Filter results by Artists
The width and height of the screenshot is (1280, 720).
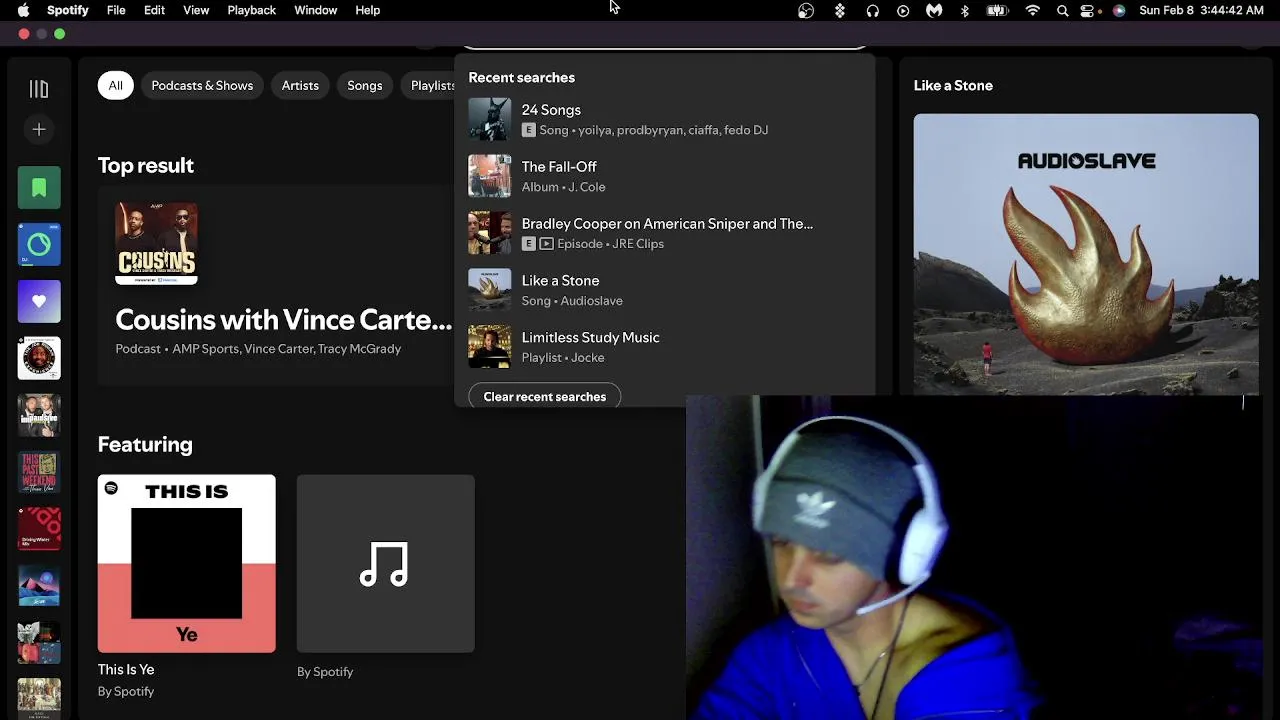click(300, 85)
